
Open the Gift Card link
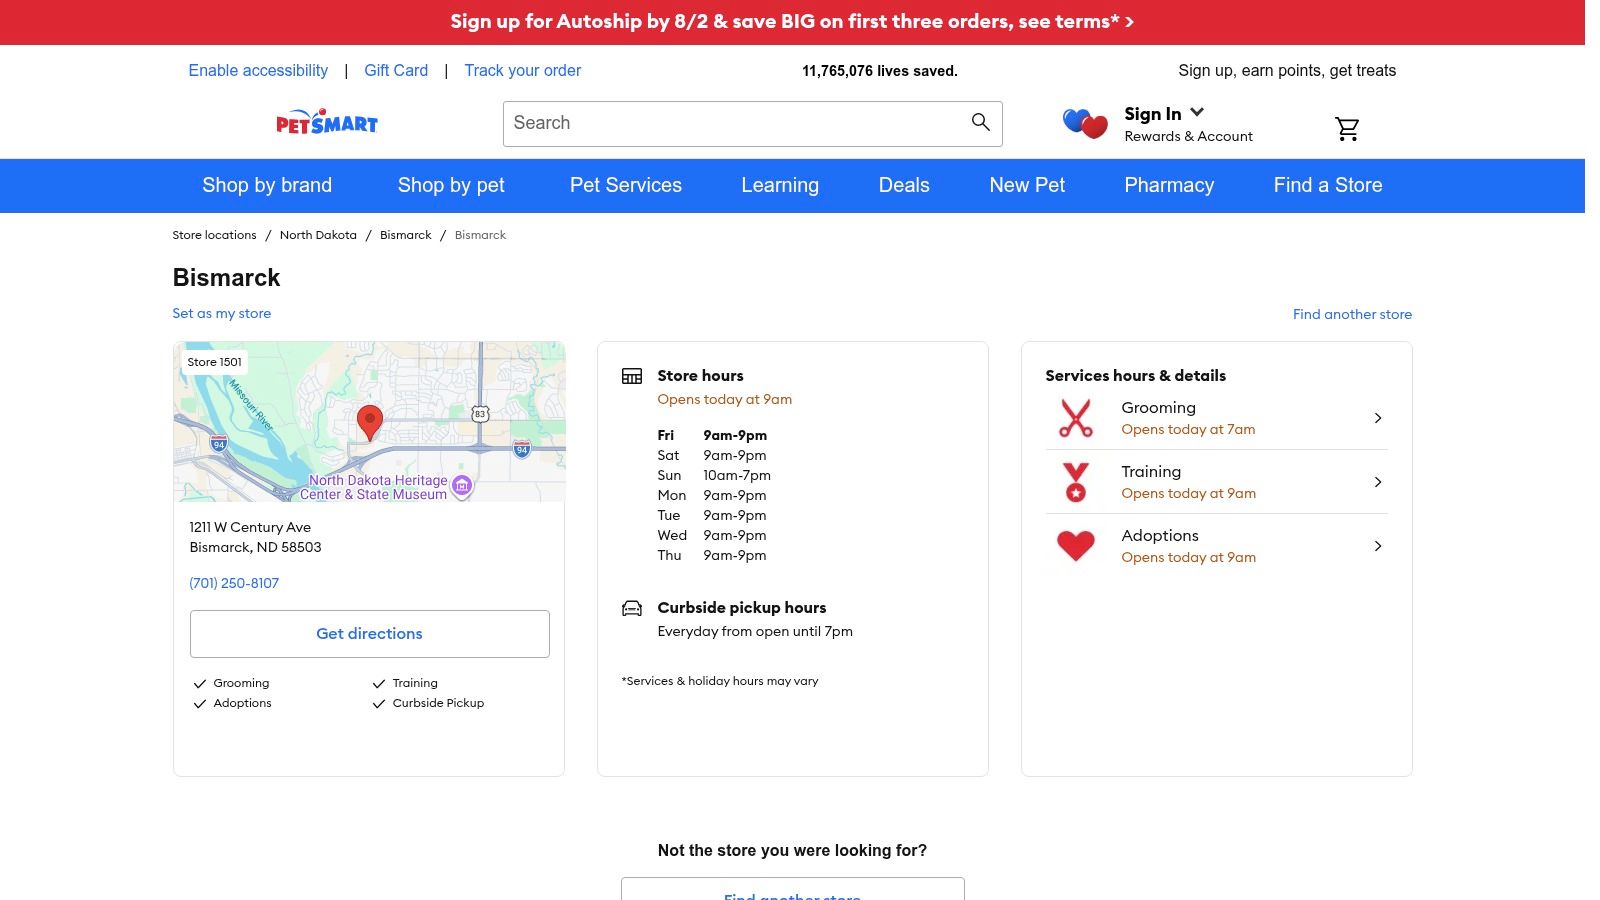tap(396, 70)
